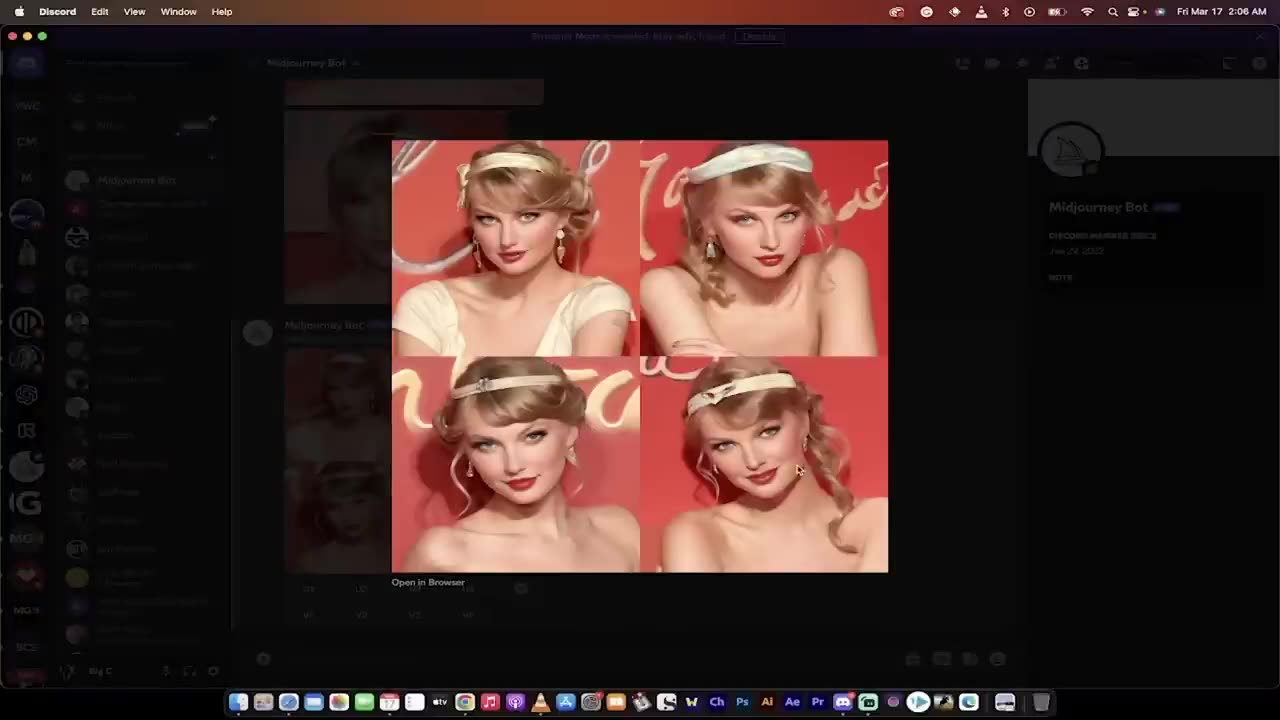Open System Preferences from the dock
This screenshot has width=1280, height=720.
point(591,702)
